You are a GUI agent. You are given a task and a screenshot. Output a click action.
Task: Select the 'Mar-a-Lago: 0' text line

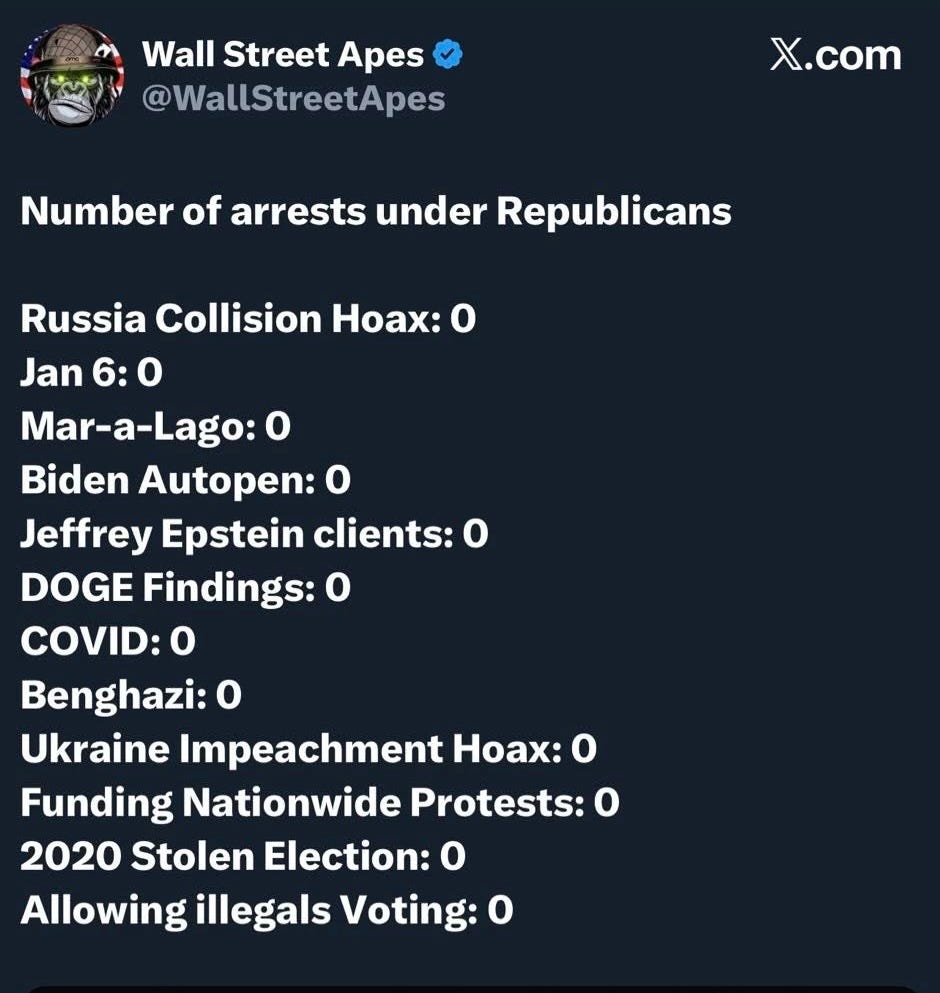pos(155,427)
